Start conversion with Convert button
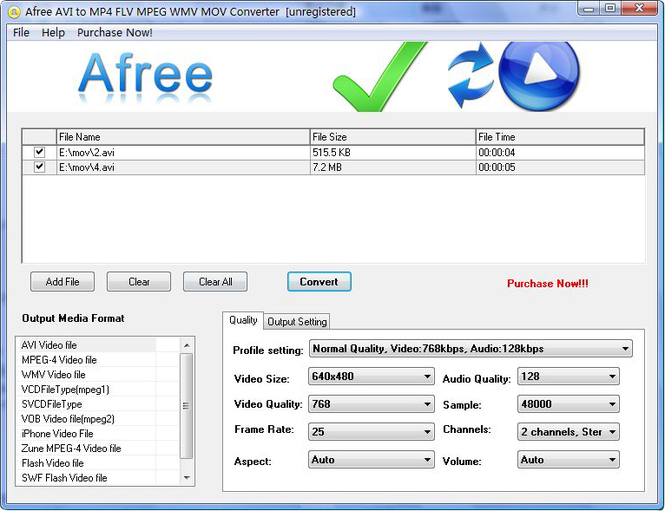665x511 pixels. [319, 282]
